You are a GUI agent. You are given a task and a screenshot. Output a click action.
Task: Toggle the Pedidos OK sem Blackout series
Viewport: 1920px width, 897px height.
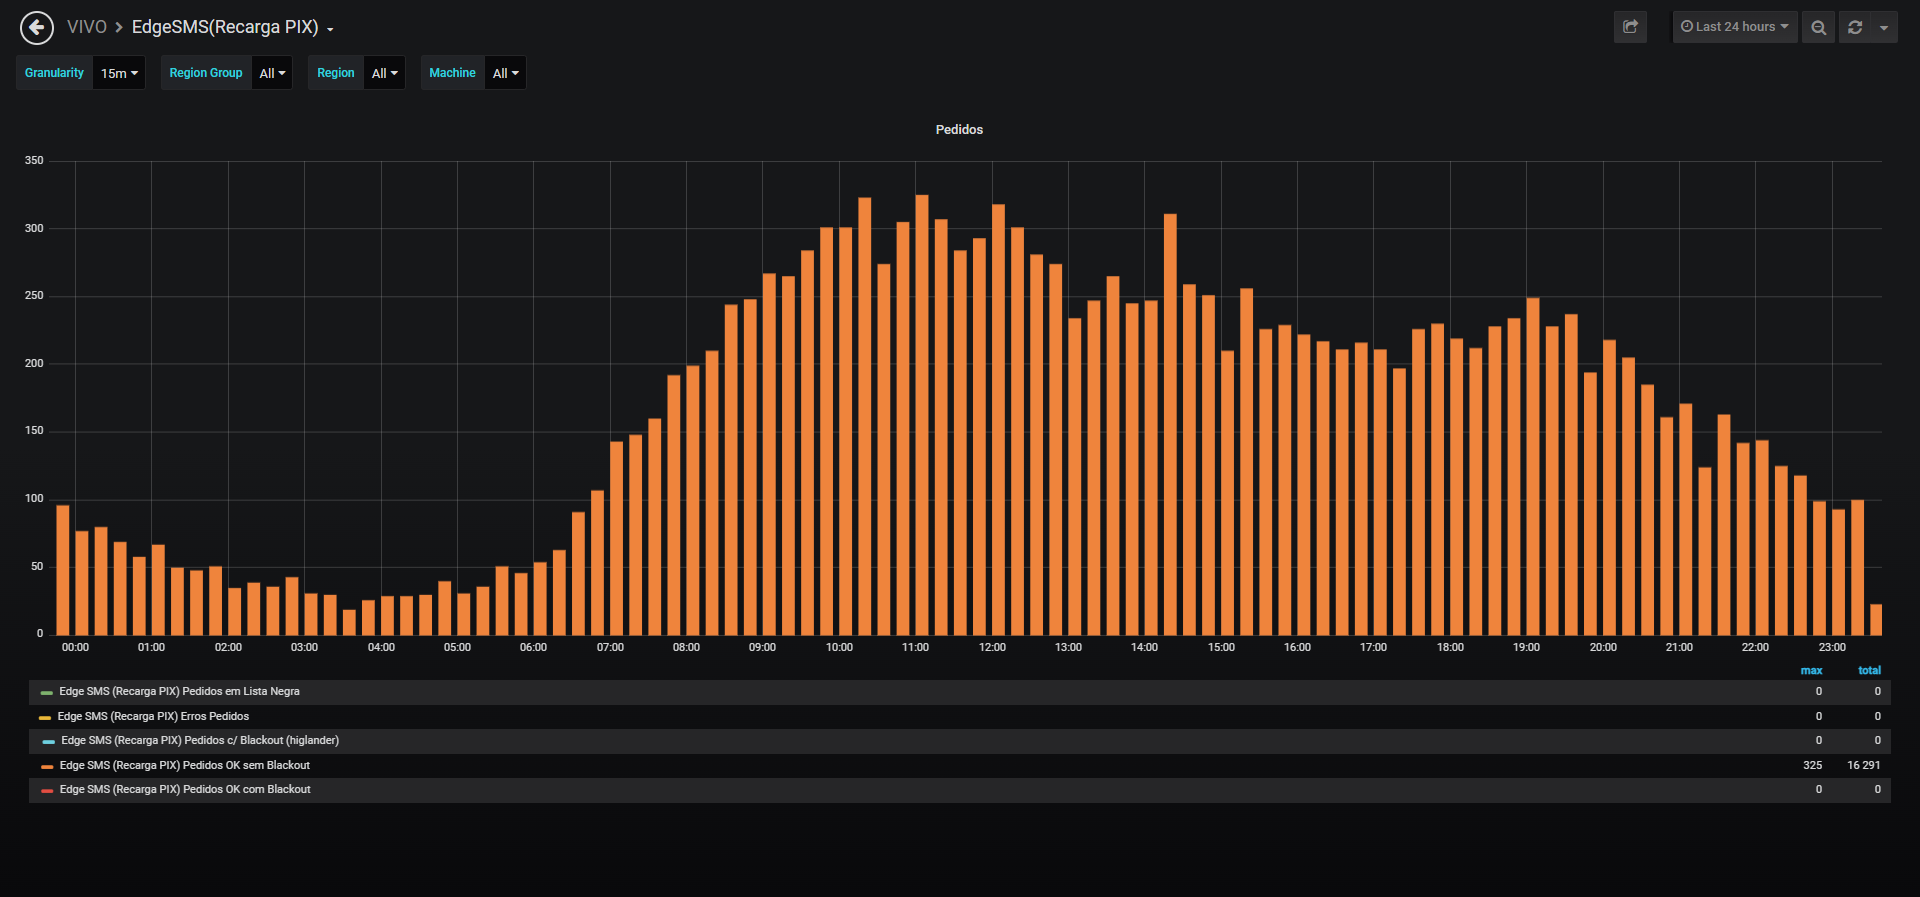(185, 766)
